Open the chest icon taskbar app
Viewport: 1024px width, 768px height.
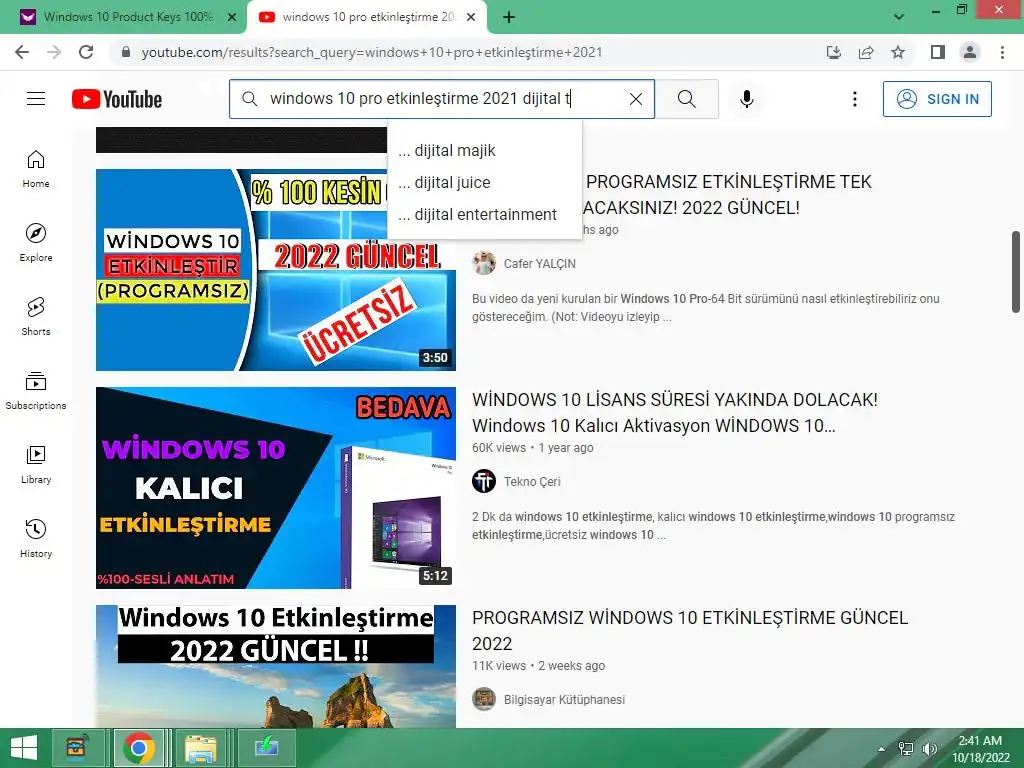coord(78,748)
